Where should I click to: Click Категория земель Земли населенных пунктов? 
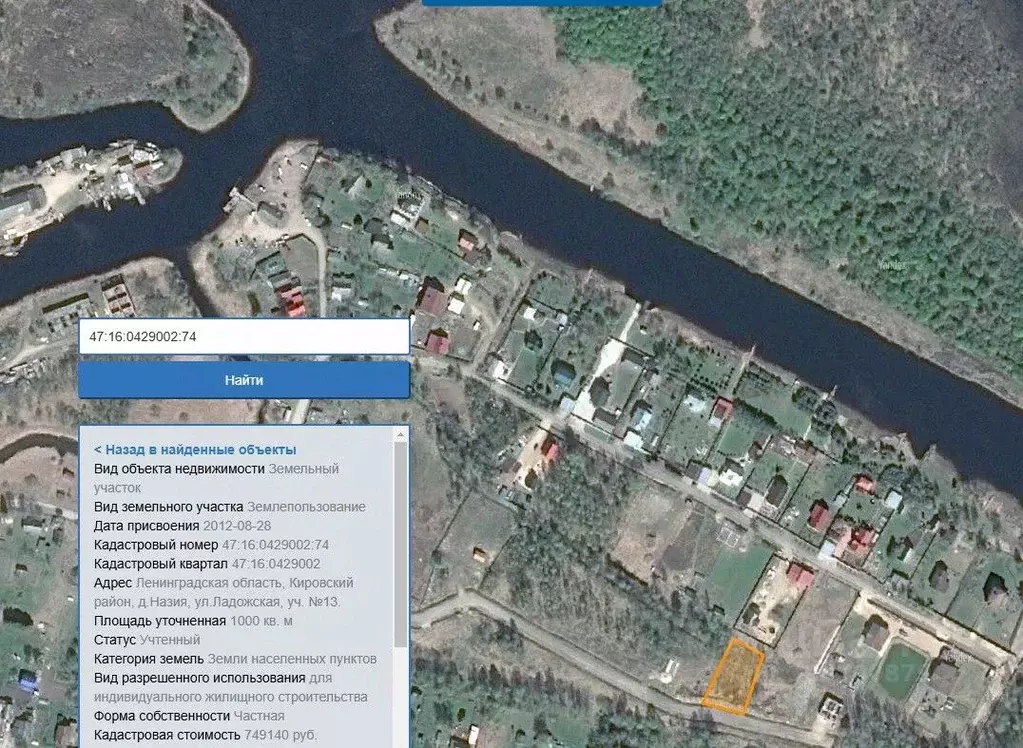click(235, 659)
